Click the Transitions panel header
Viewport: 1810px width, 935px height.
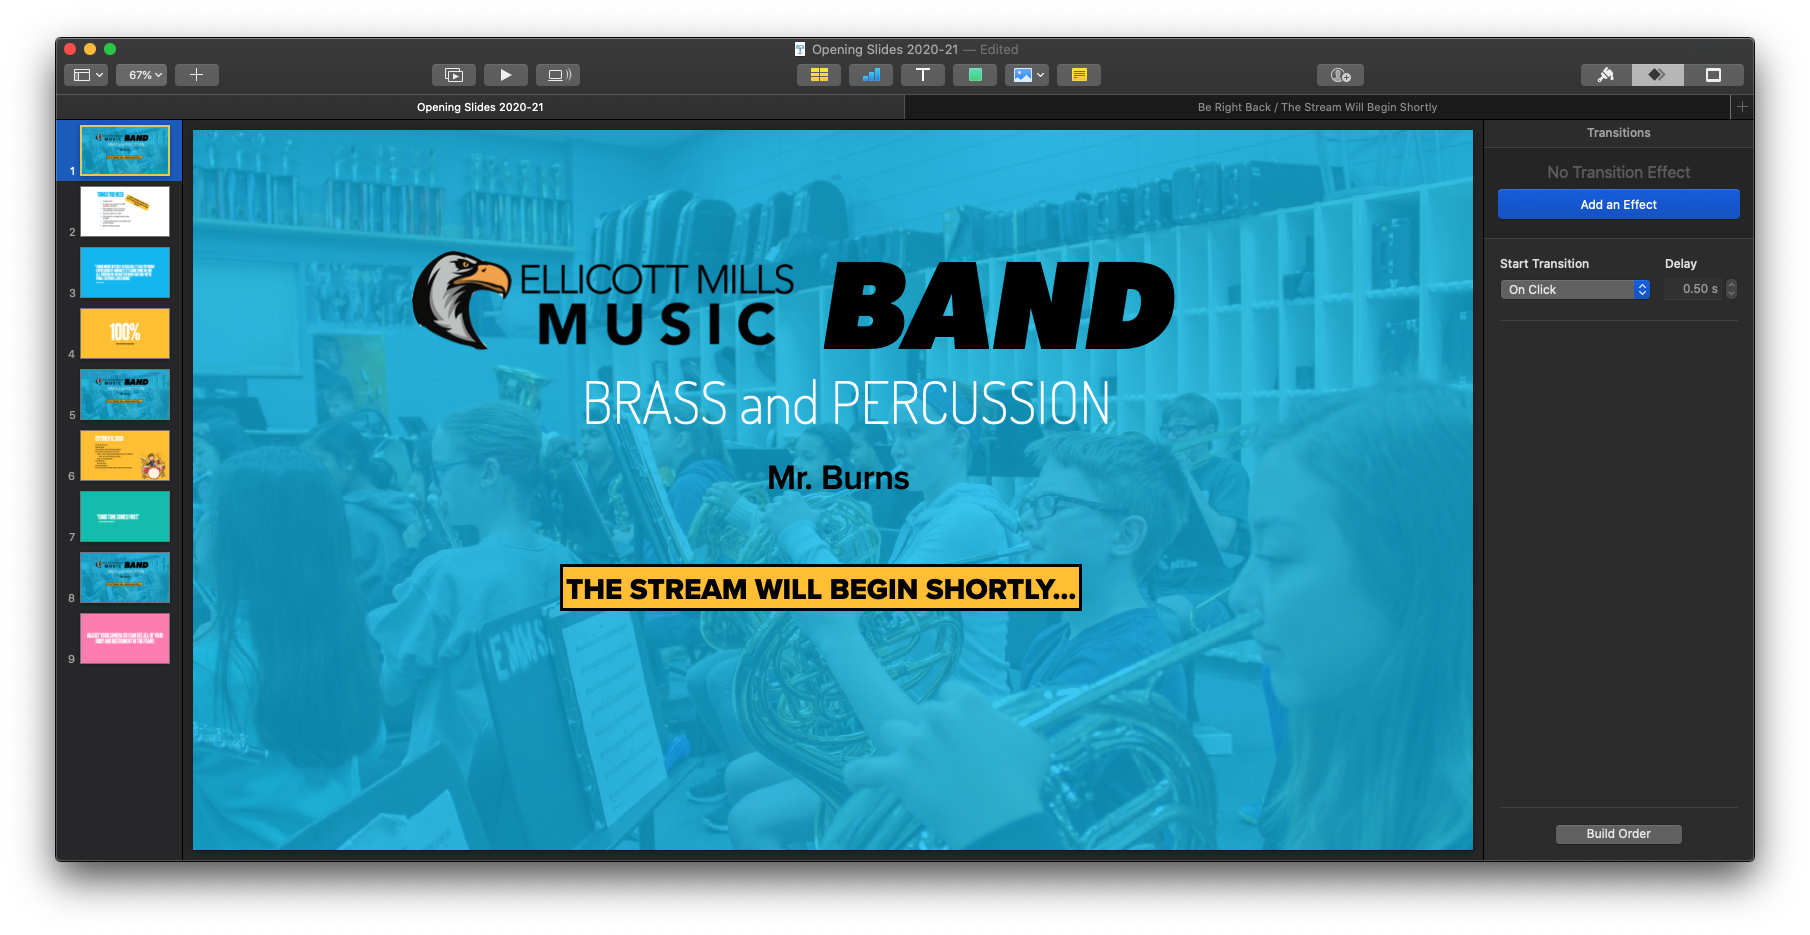coord(1618,133)
